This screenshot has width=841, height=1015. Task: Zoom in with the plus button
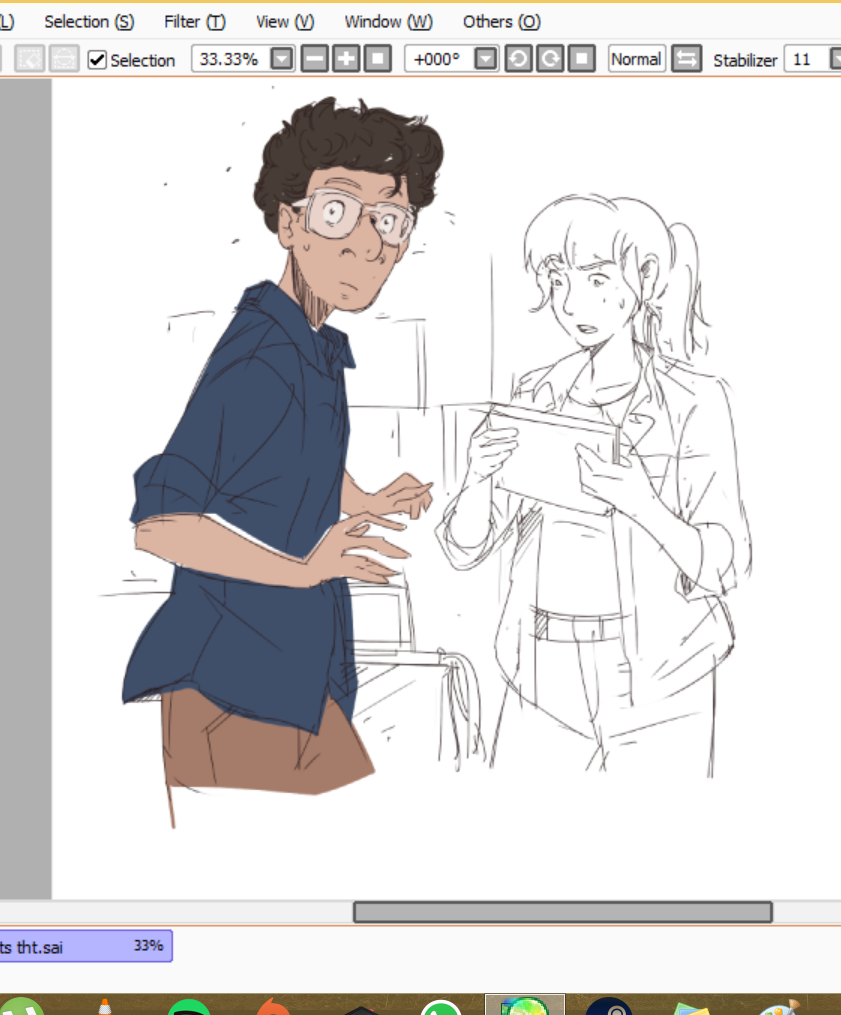(346, 59)
